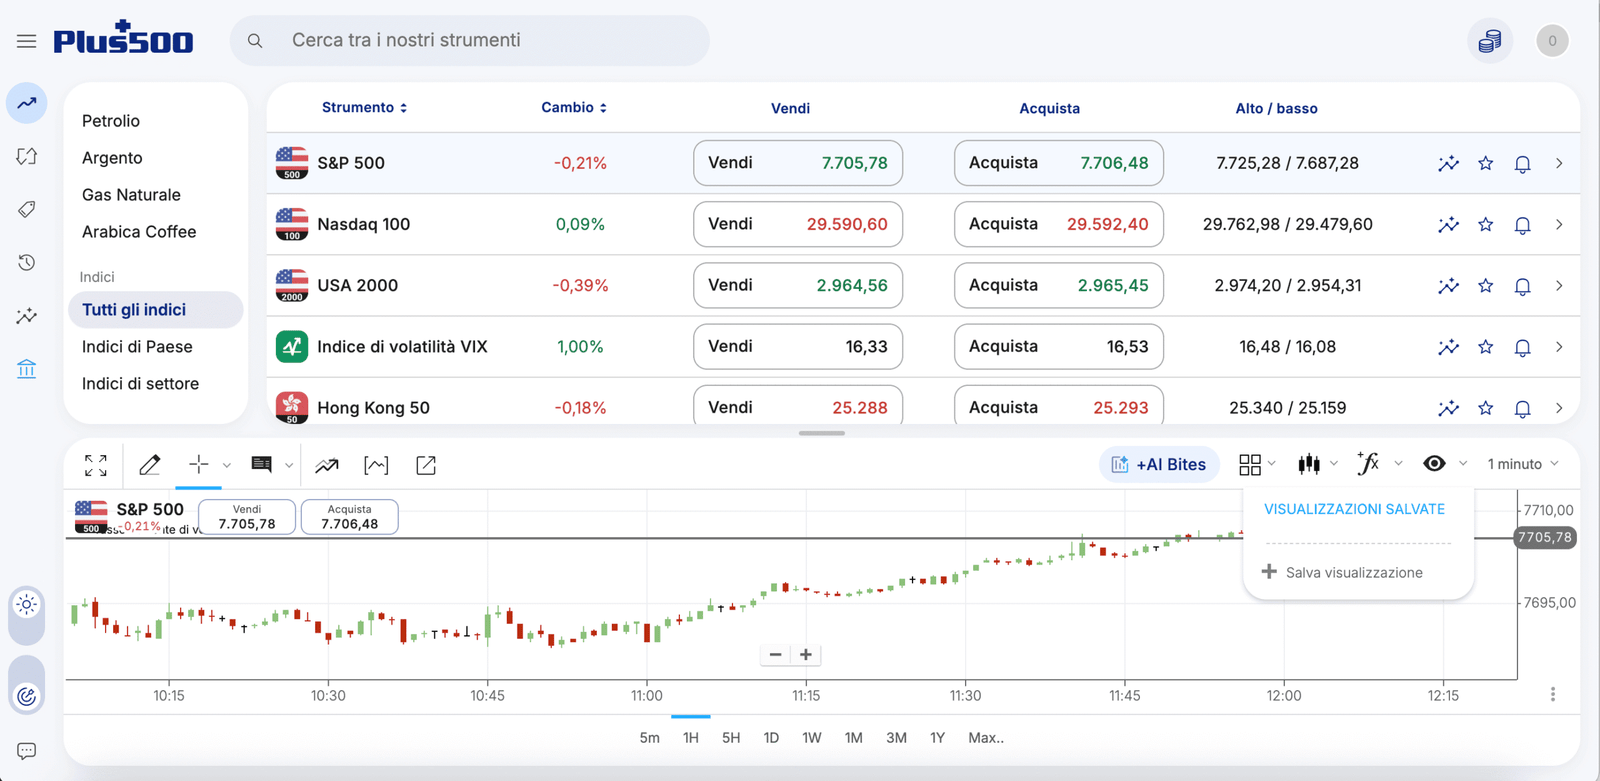Zoom in chart with plus button
The width and height of the screenshot is (1600, 781).
point(806,655)
